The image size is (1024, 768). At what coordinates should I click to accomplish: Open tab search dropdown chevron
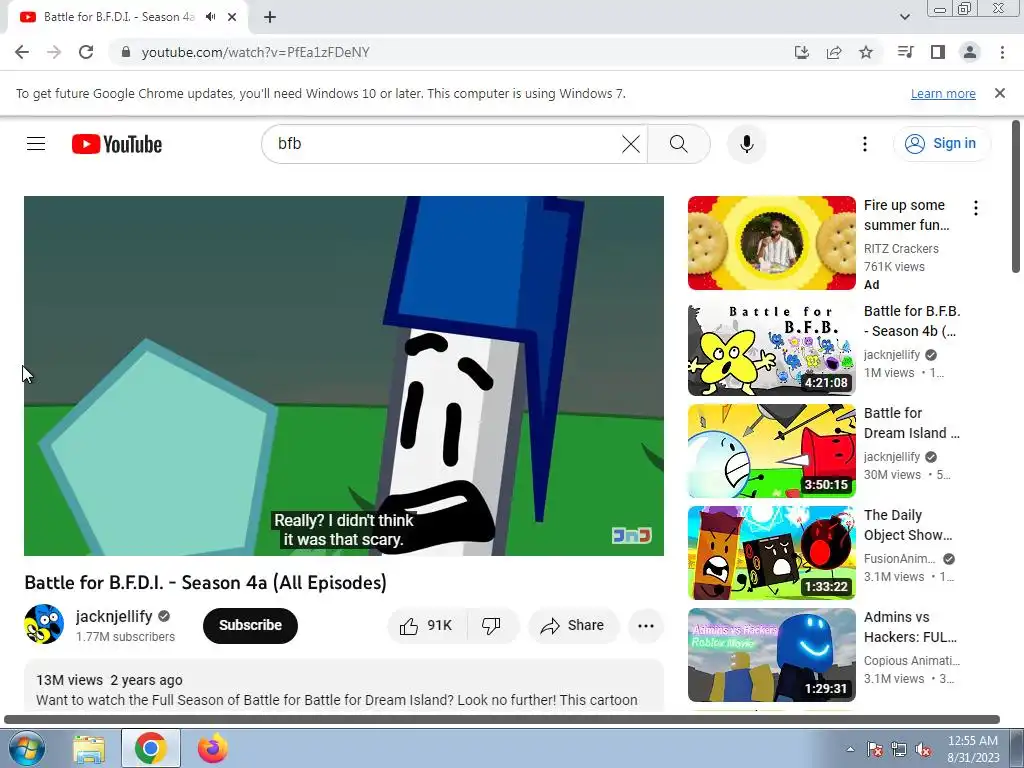(904, 17)
